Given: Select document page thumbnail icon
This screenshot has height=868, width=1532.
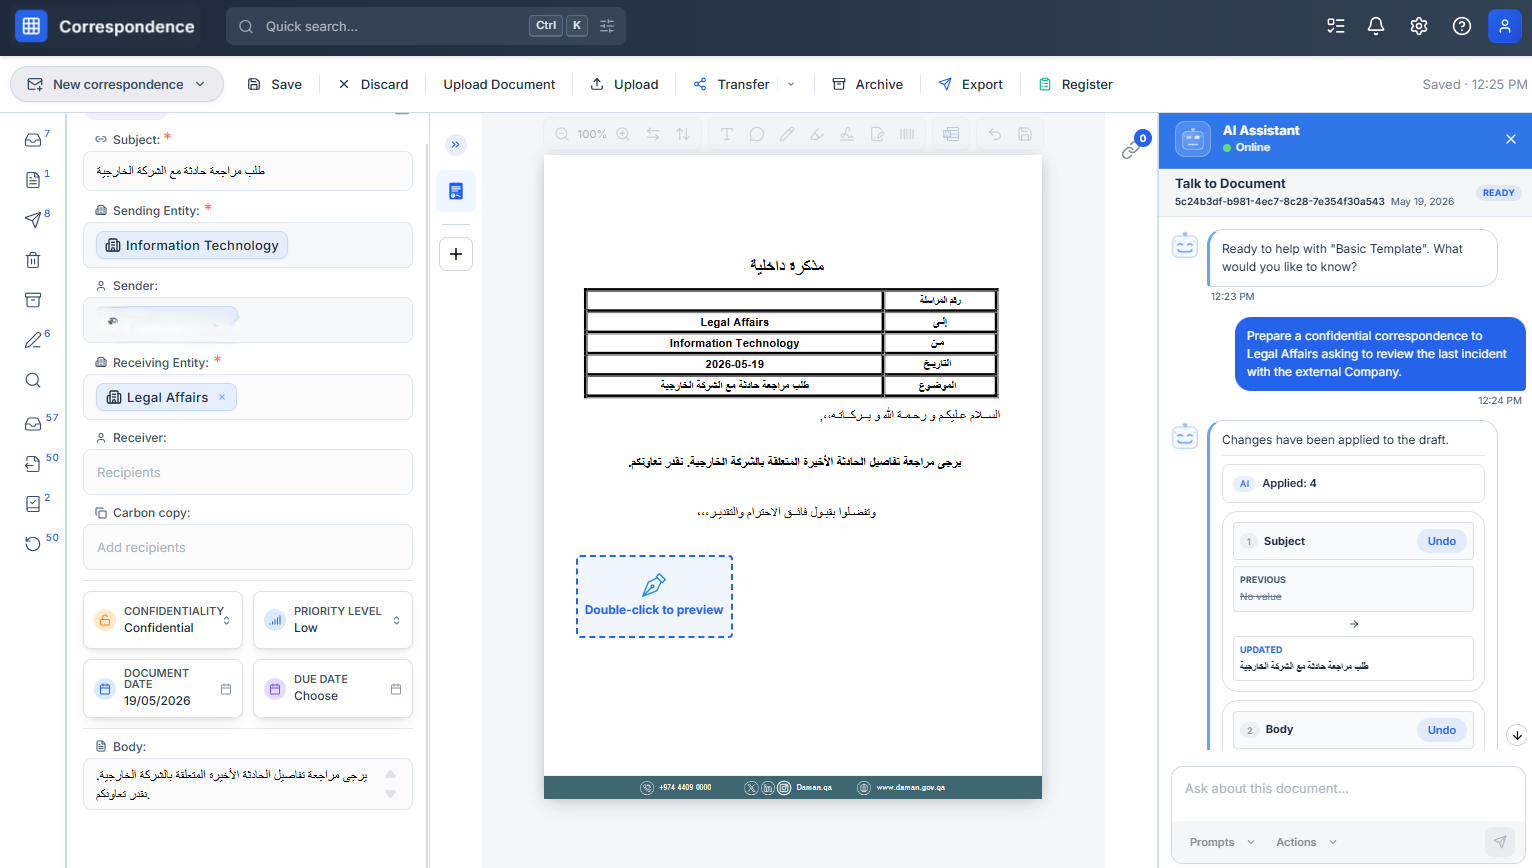Looking at the screenshot, I should pos(456,191).
